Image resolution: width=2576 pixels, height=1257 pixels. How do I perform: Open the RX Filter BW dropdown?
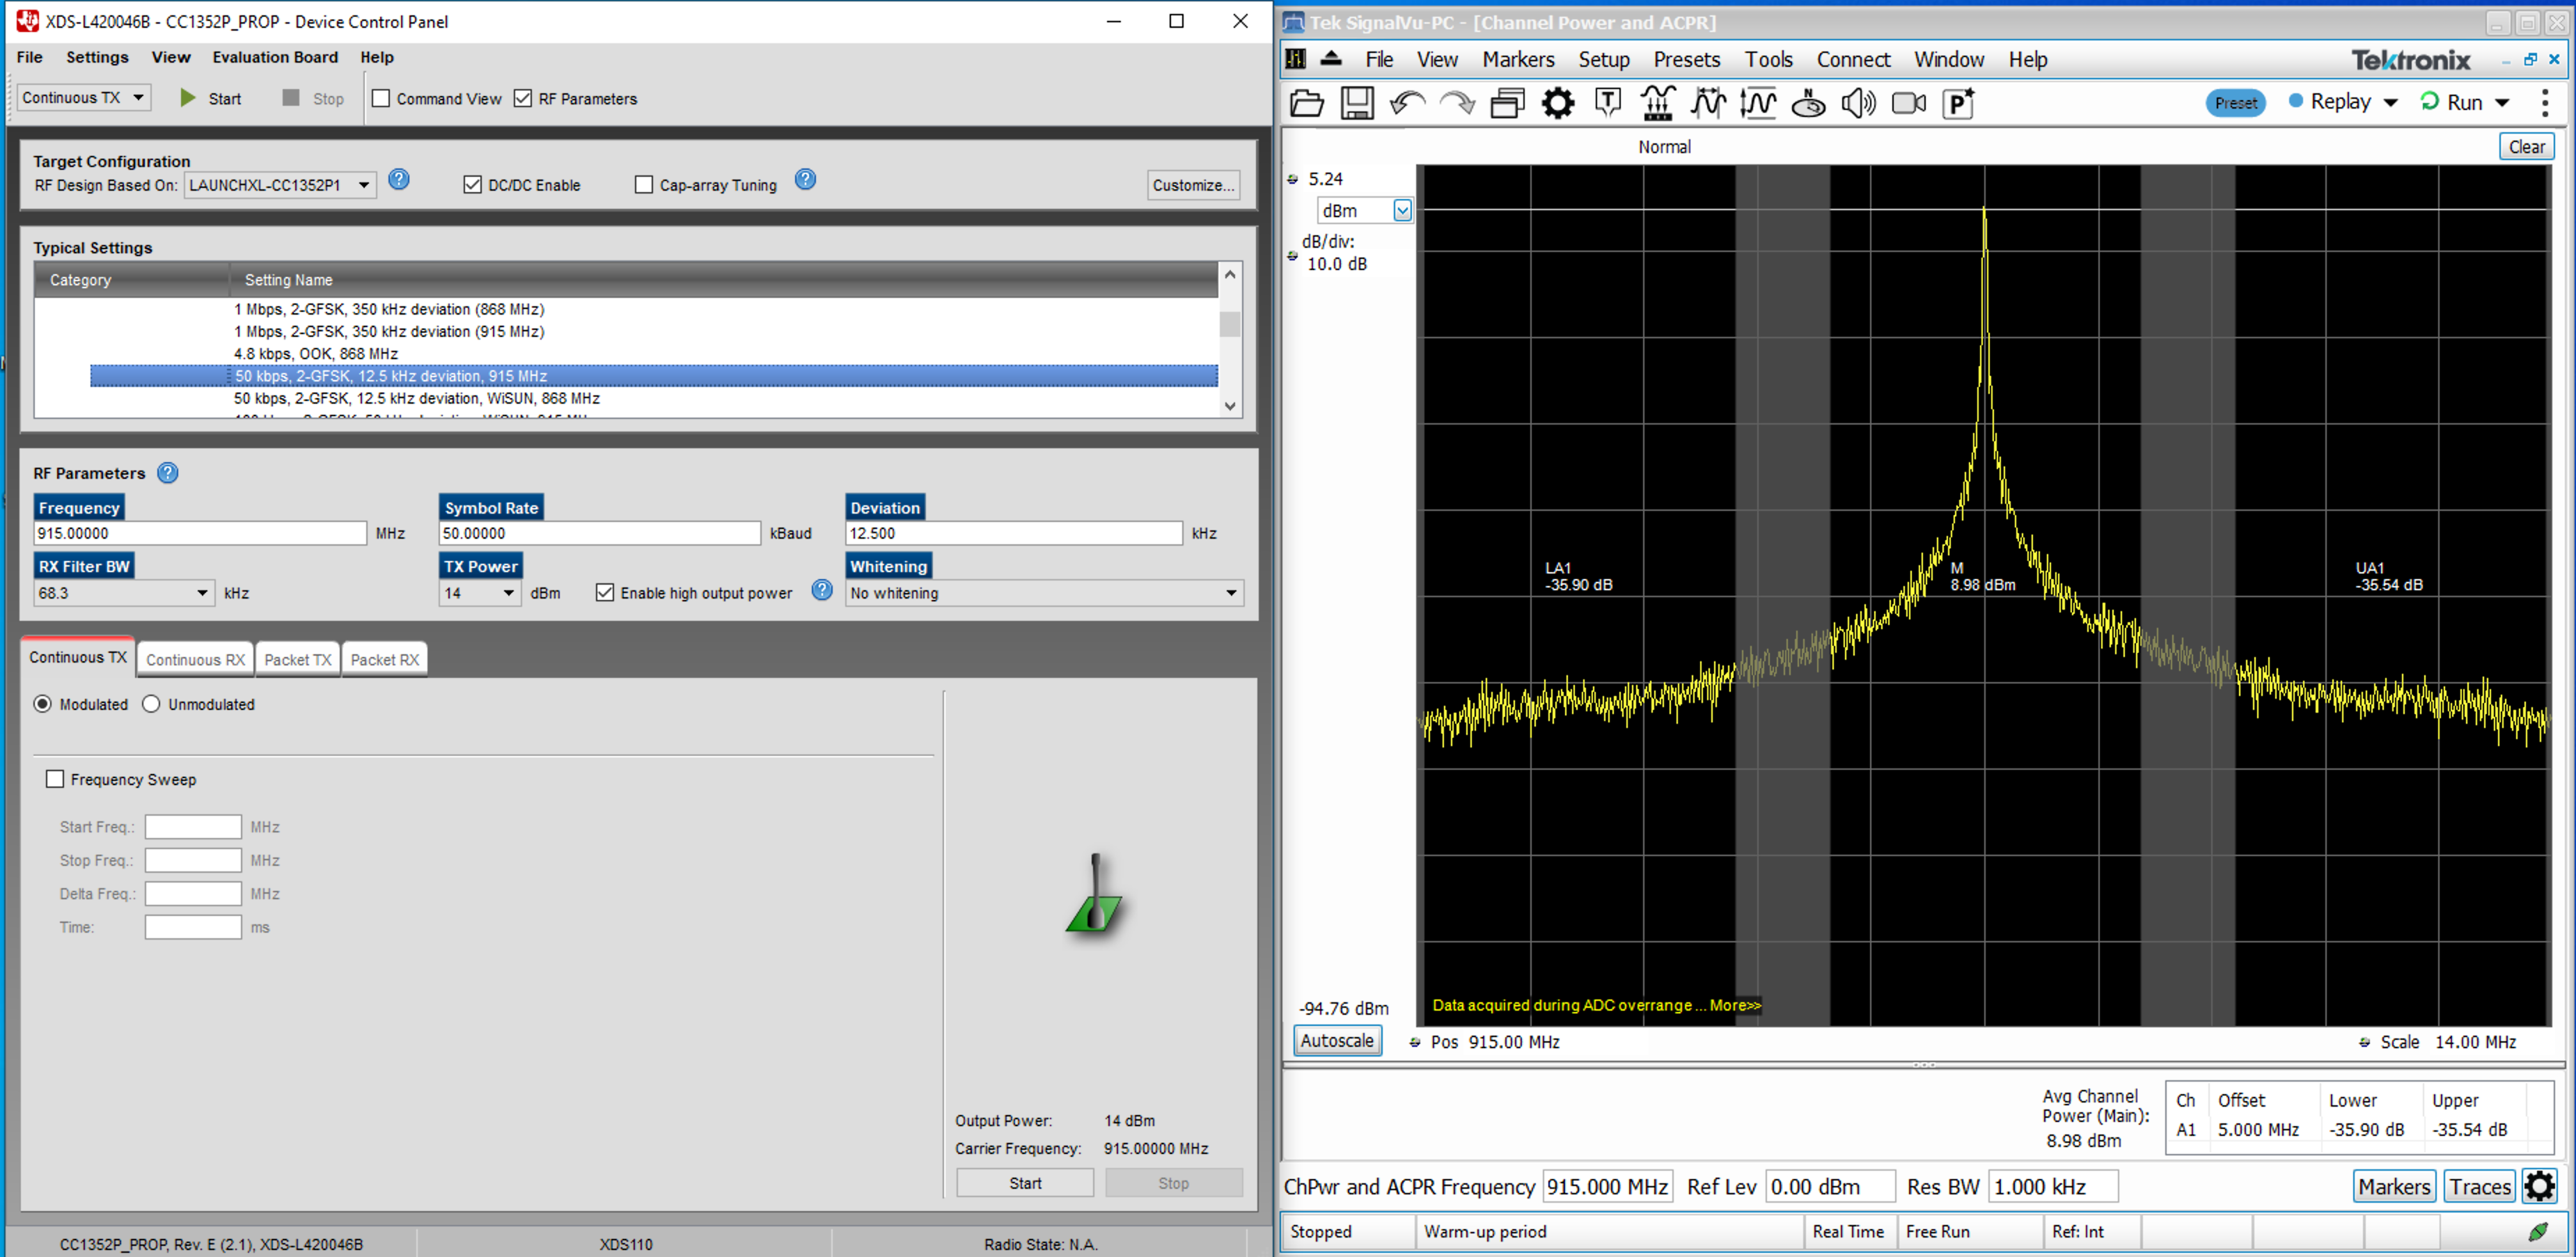[x=124, y=593]
